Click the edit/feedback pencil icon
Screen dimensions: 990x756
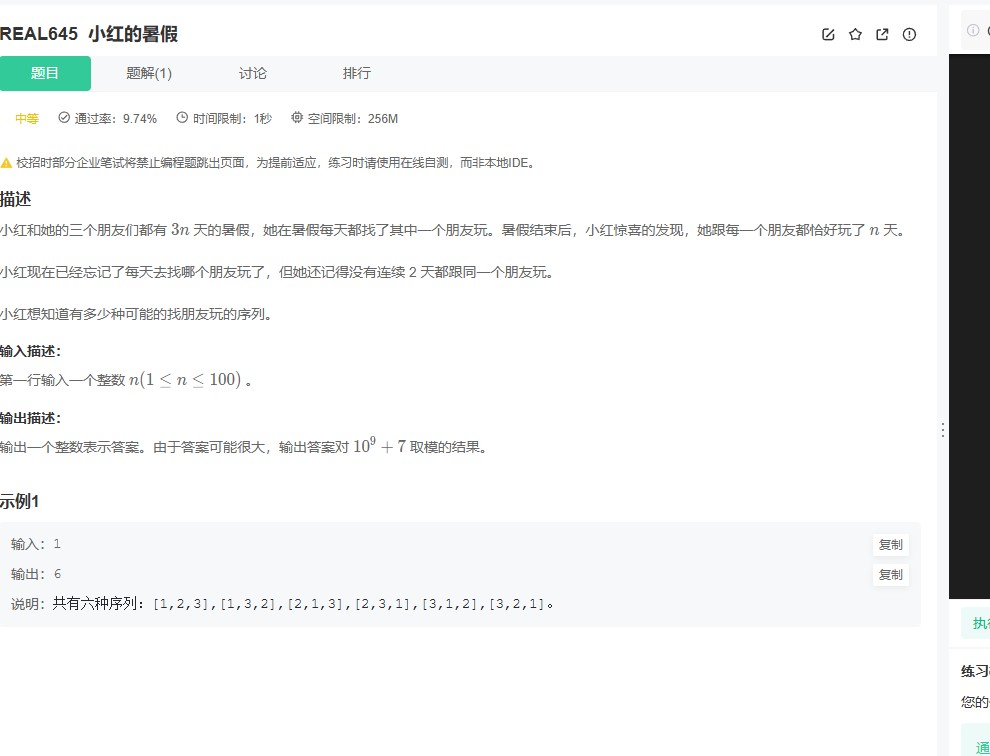[x=828, y=33]
